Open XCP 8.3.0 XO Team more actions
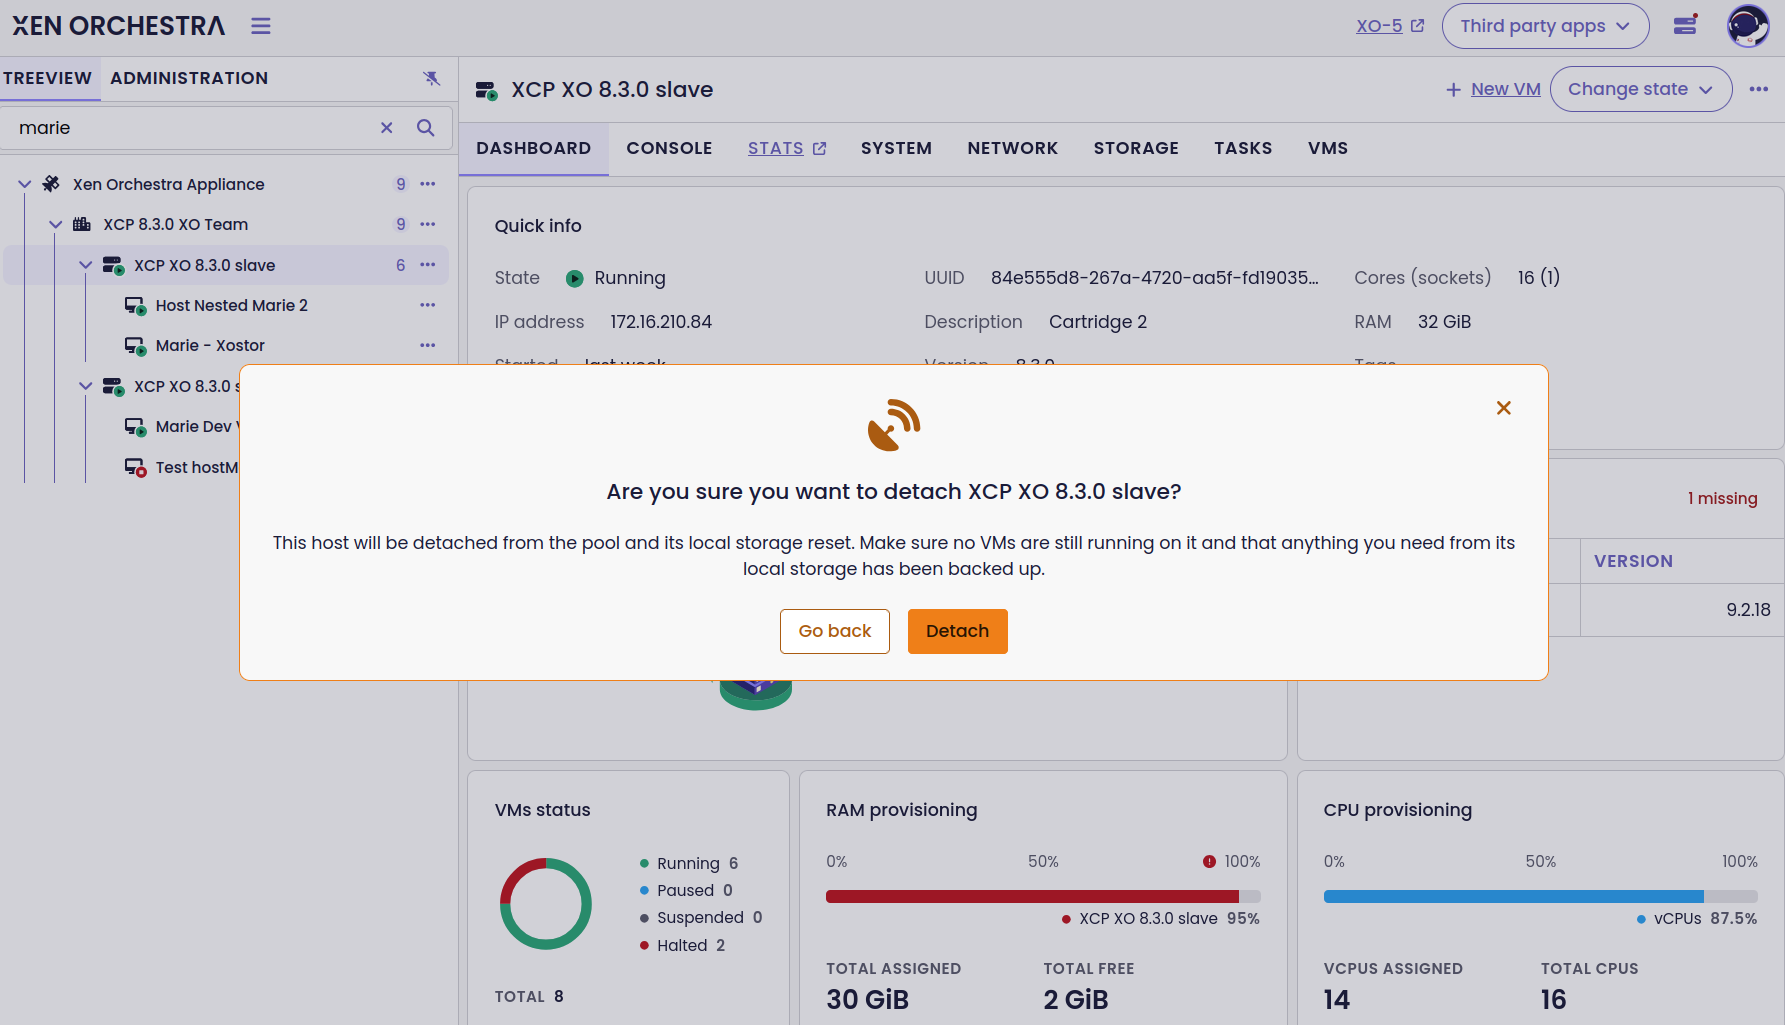 tap(428, 224)
